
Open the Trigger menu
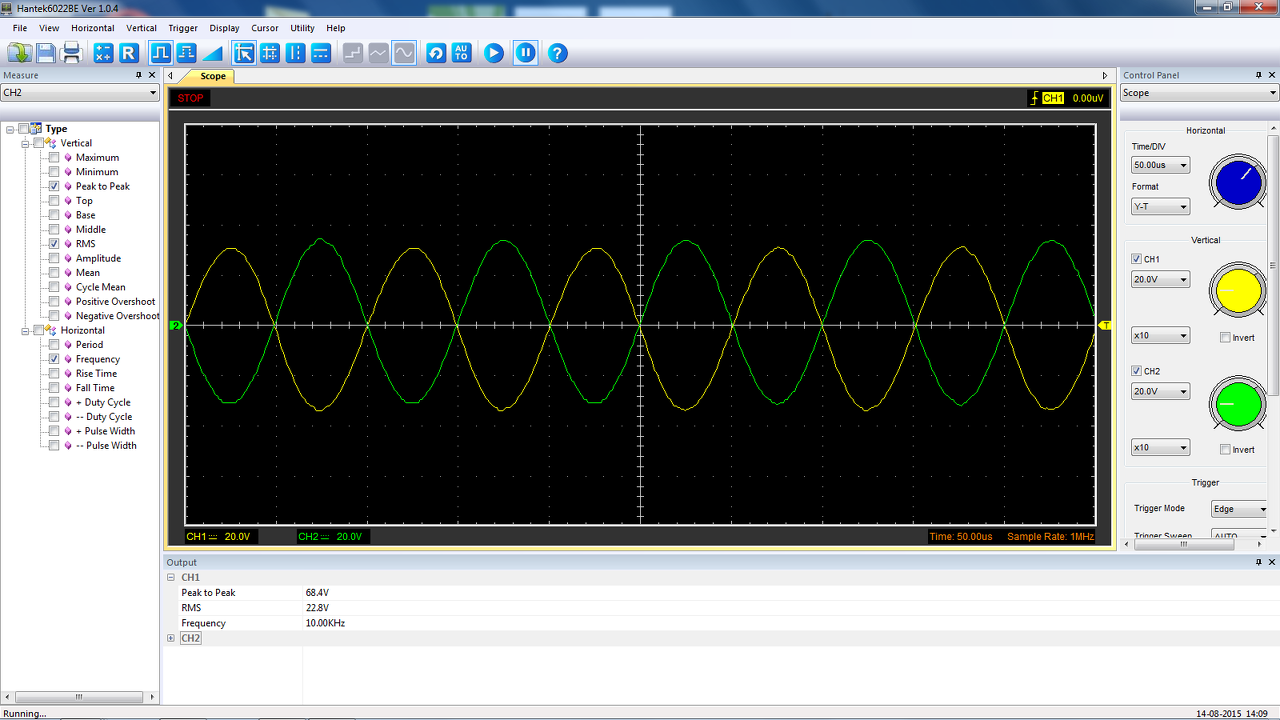[x=183, y=28]
